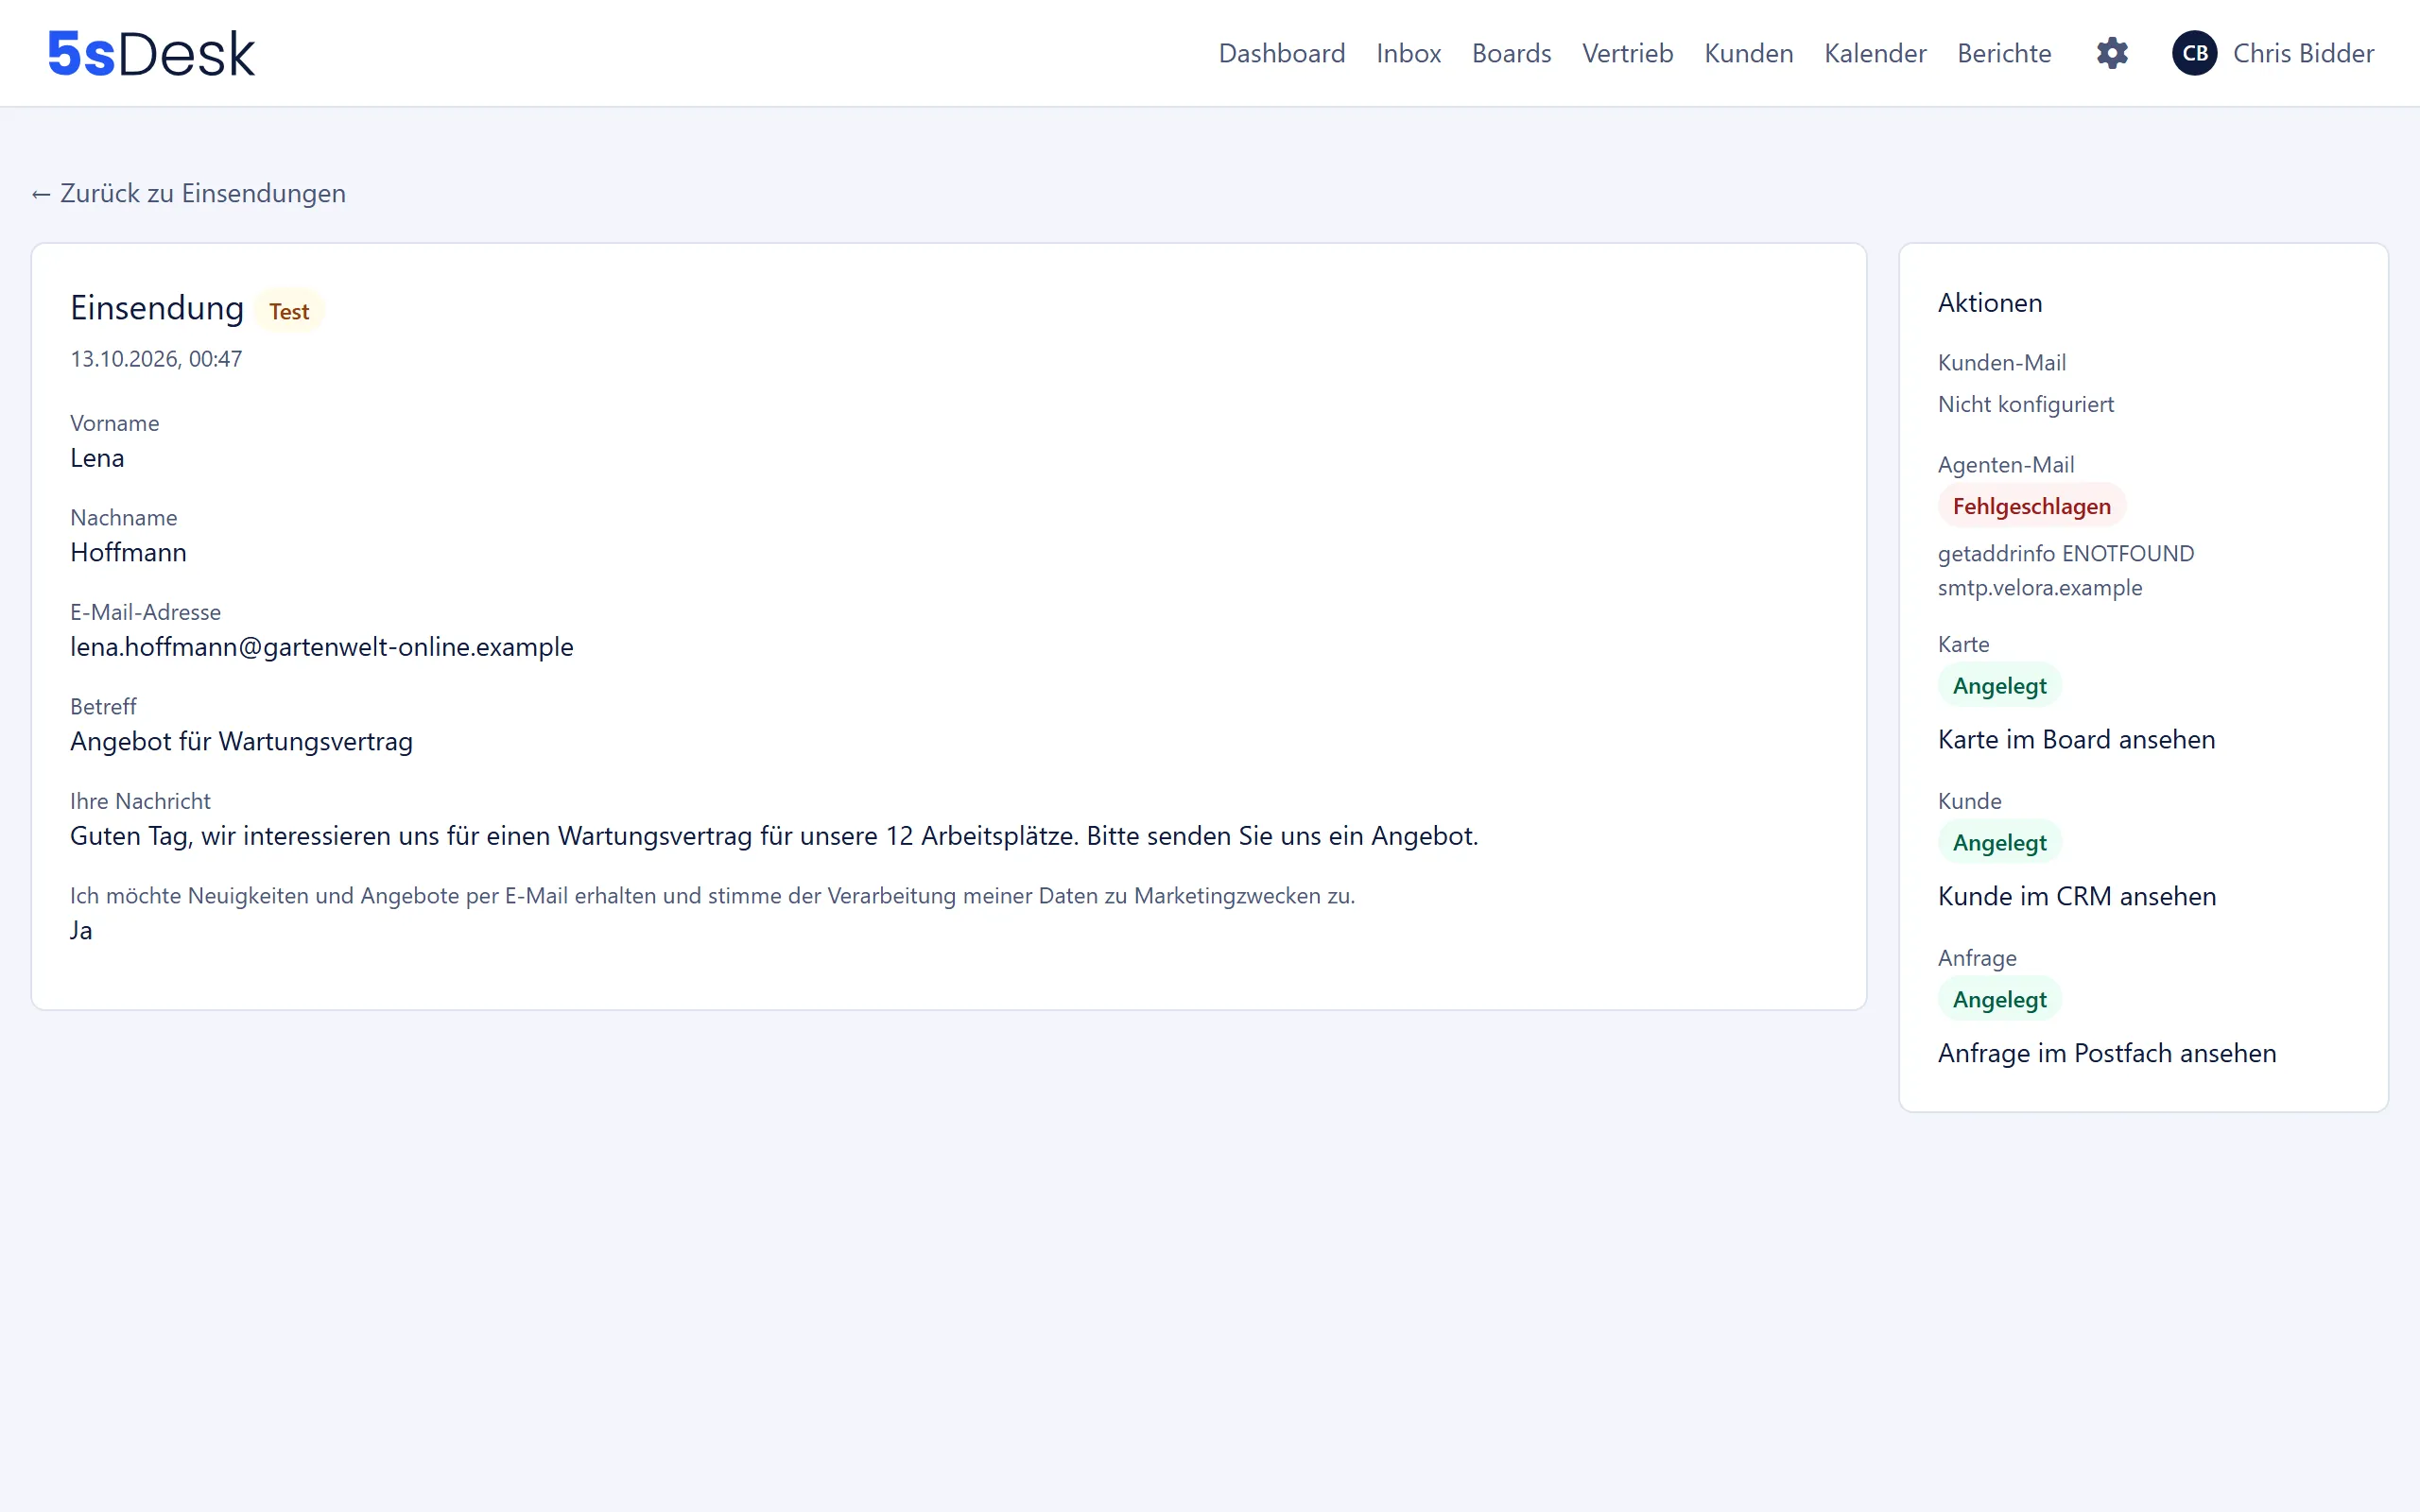The height and width of the screenshot is (1512, 2420).
Task: Open the settings gear icon
Action: (x=2112, y=53)
